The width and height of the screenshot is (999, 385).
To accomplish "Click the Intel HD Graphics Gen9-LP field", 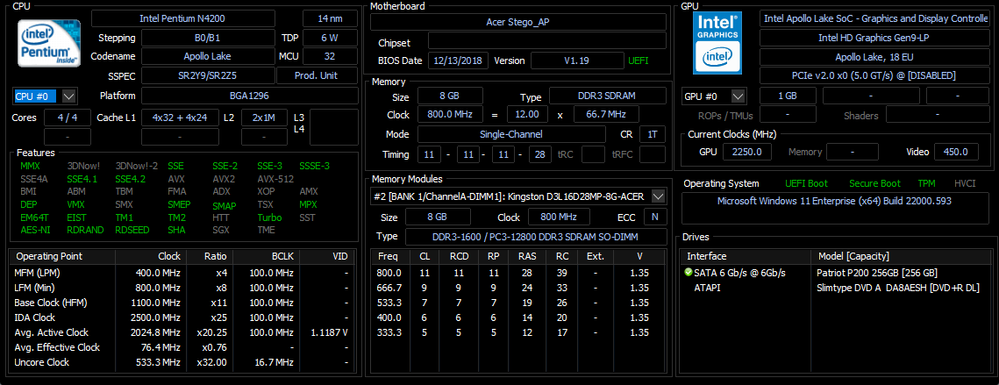I will click(x=874, y=38).
